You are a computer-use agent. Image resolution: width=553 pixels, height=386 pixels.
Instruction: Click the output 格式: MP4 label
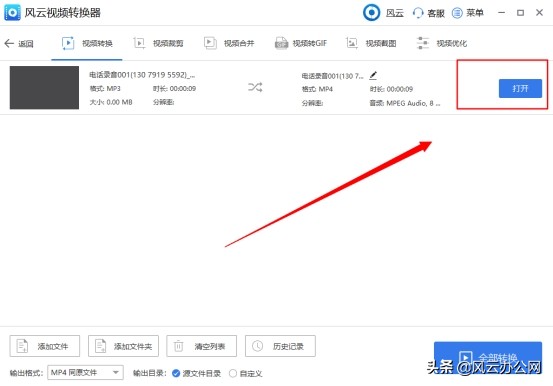tap(317, 89)
